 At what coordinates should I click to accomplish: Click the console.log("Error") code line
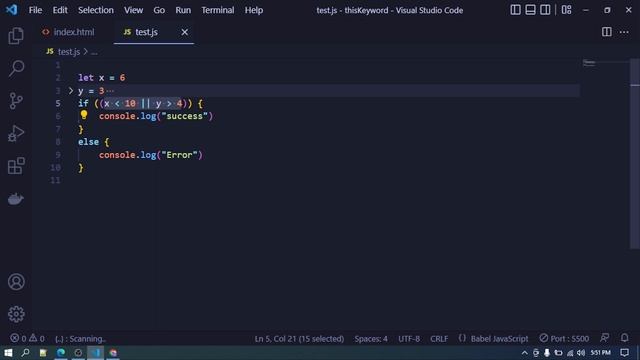click(x=151, y=155)
